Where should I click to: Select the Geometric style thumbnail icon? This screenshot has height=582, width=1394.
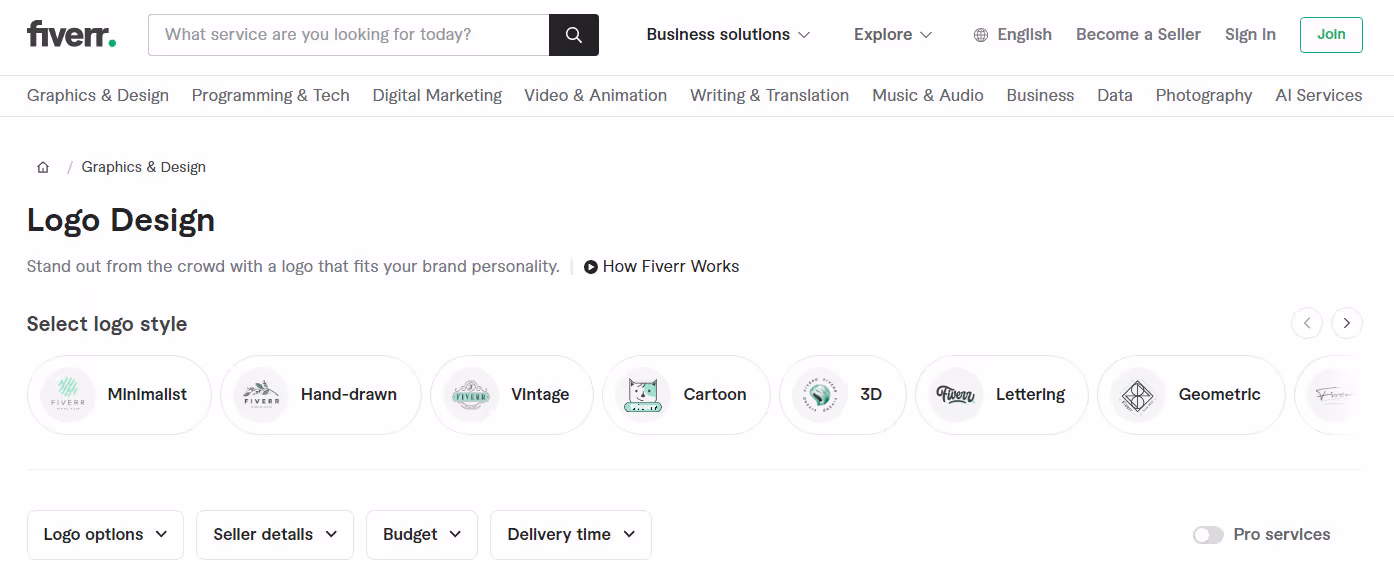click(1139, 395)
